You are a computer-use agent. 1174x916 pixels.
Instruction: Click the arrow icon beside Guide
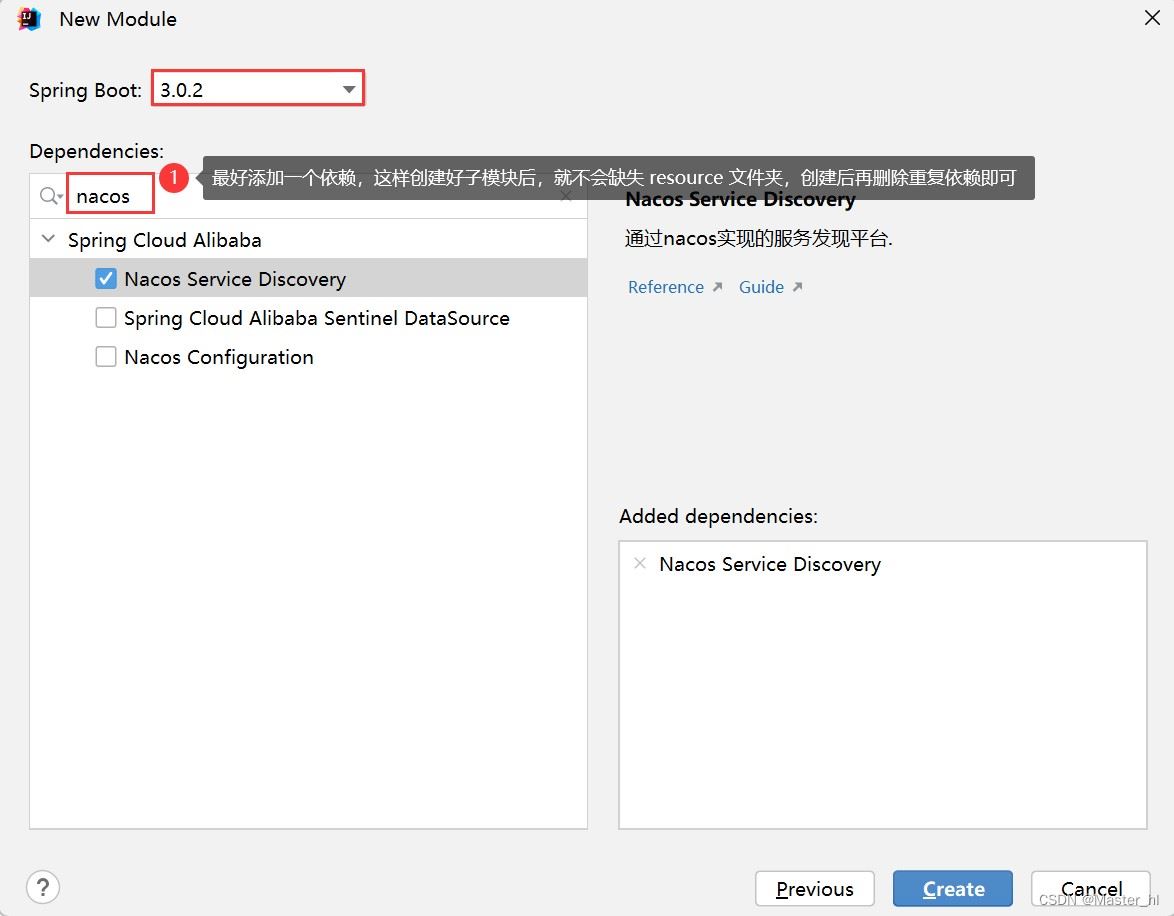pyautogui.click(x=797, y=287)
